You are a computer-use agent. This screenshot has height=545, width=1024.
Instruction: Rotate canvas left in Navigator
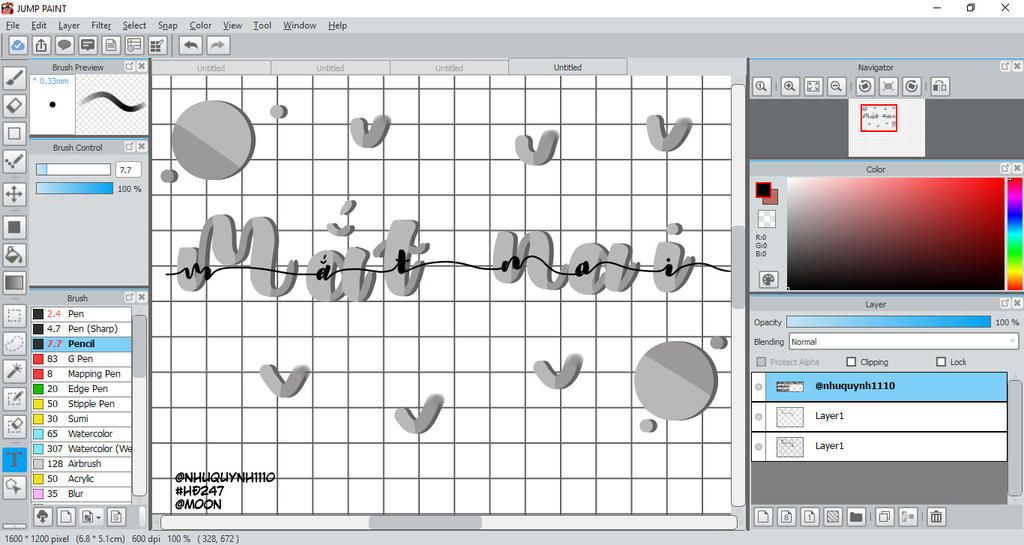[865, 86]
